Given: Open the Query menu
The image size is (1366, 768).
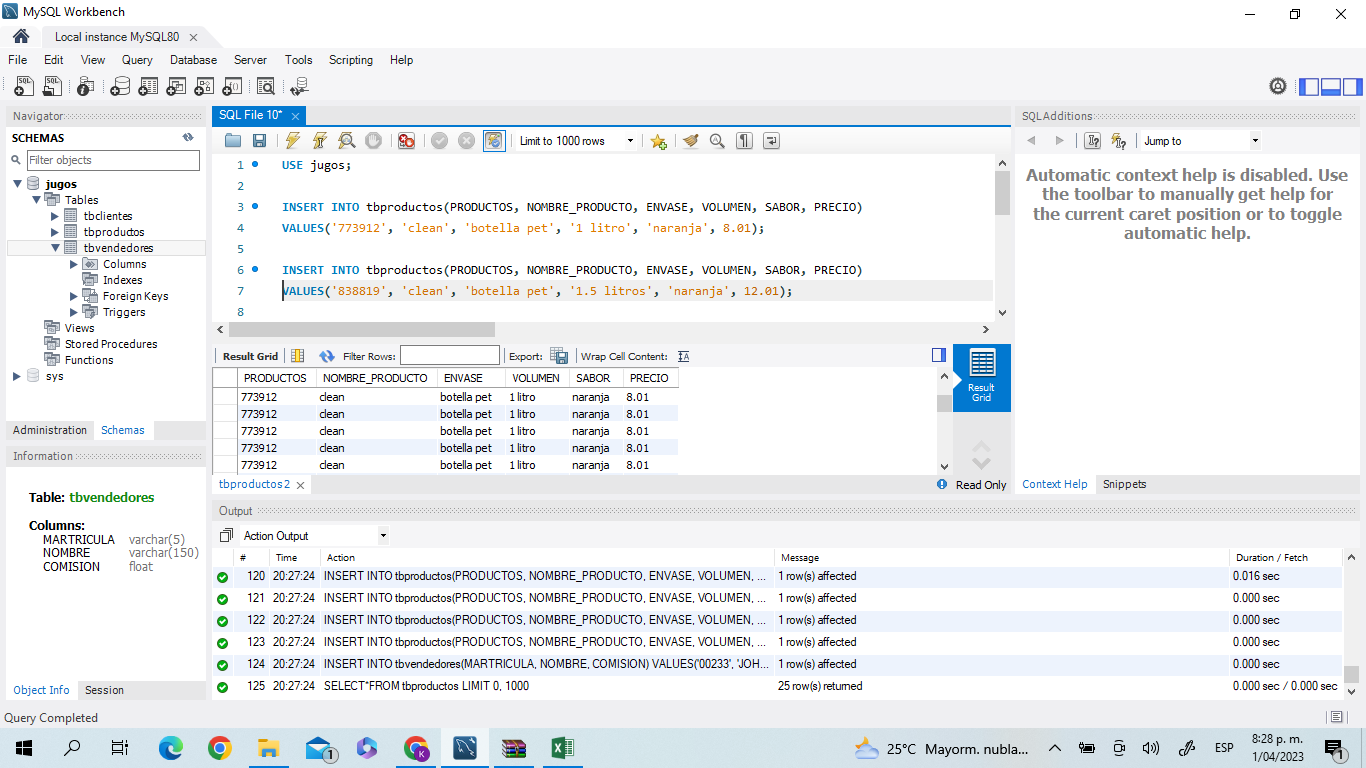Looking at the screenshot, I should (x=137, y=60).
